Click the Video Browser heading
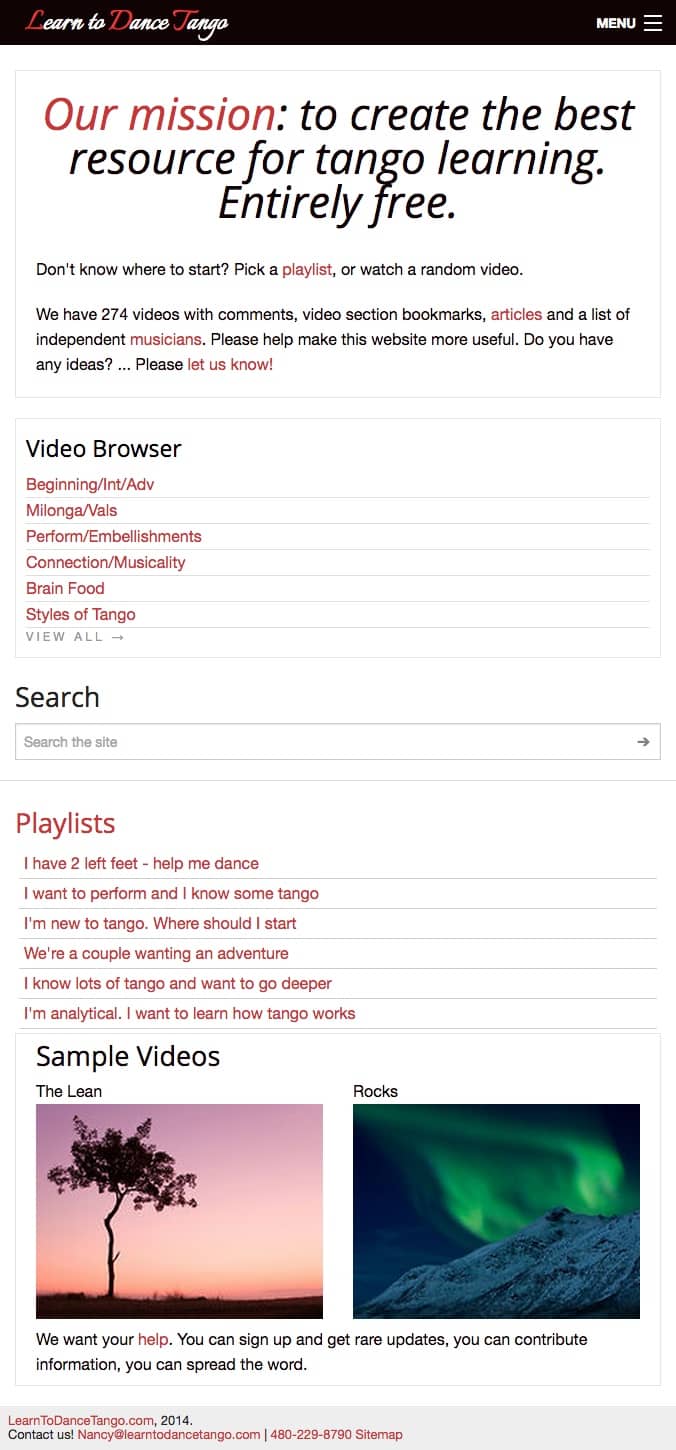This screenshot has height=1450, width=676. point(104,449)
